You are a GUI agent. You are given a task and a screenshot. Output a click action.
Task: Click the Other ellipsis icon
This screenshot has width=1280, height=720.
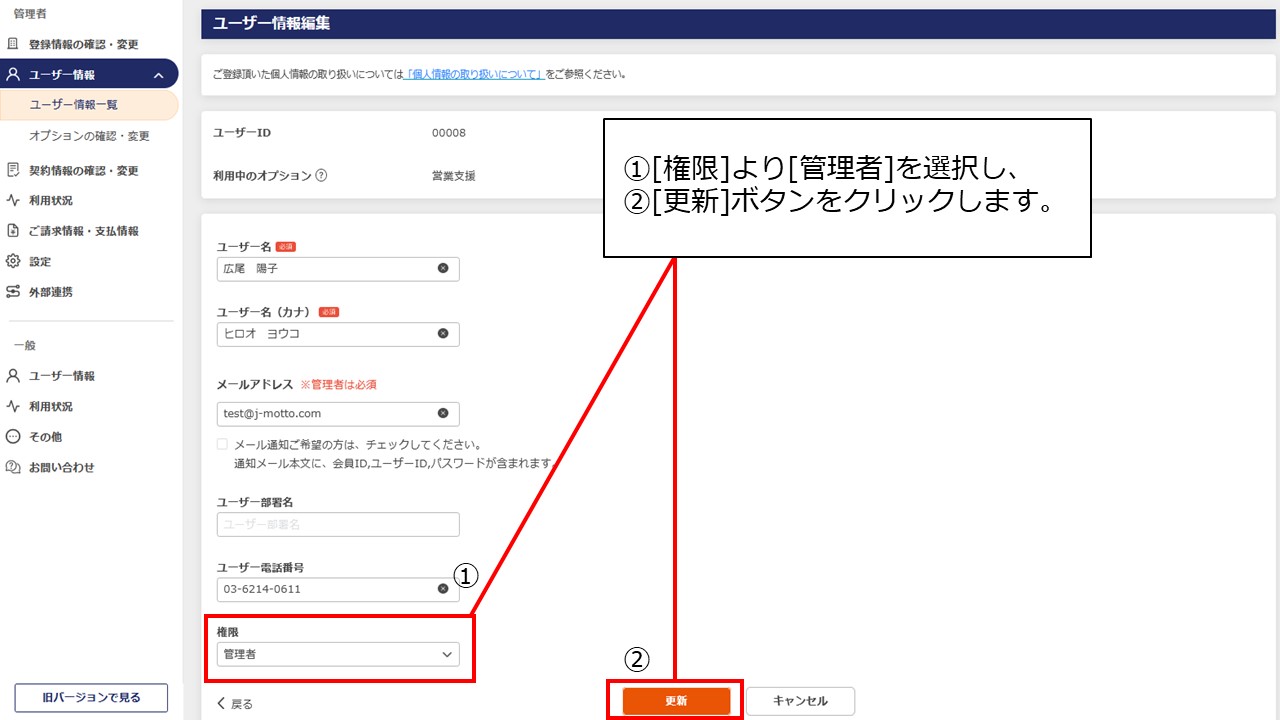tap(13, 437)
